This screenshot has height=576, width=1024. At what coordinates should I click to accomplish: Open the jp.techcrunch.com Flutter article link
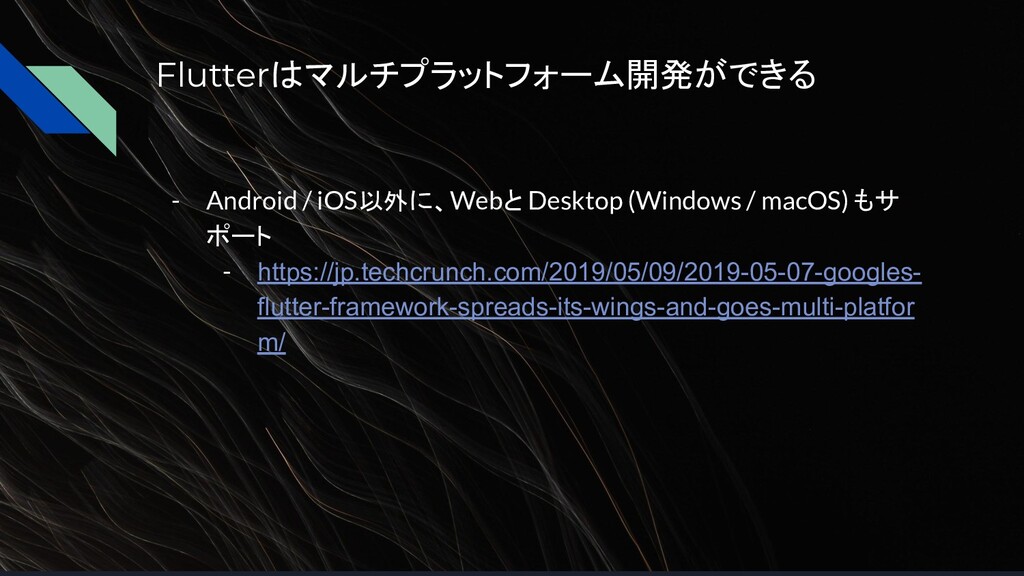coord(589,307)
